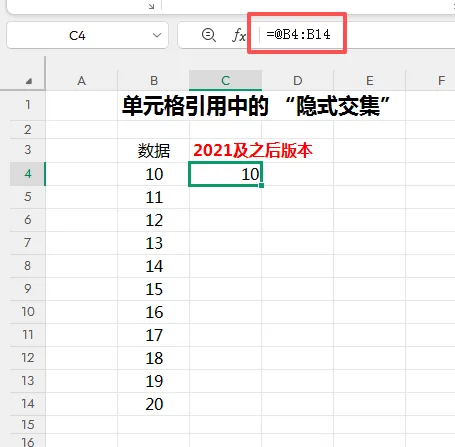Image resolution: width=455 pixels, height=447 pixels.
Task: Select row 6 header
Action: tap(28, 220)
